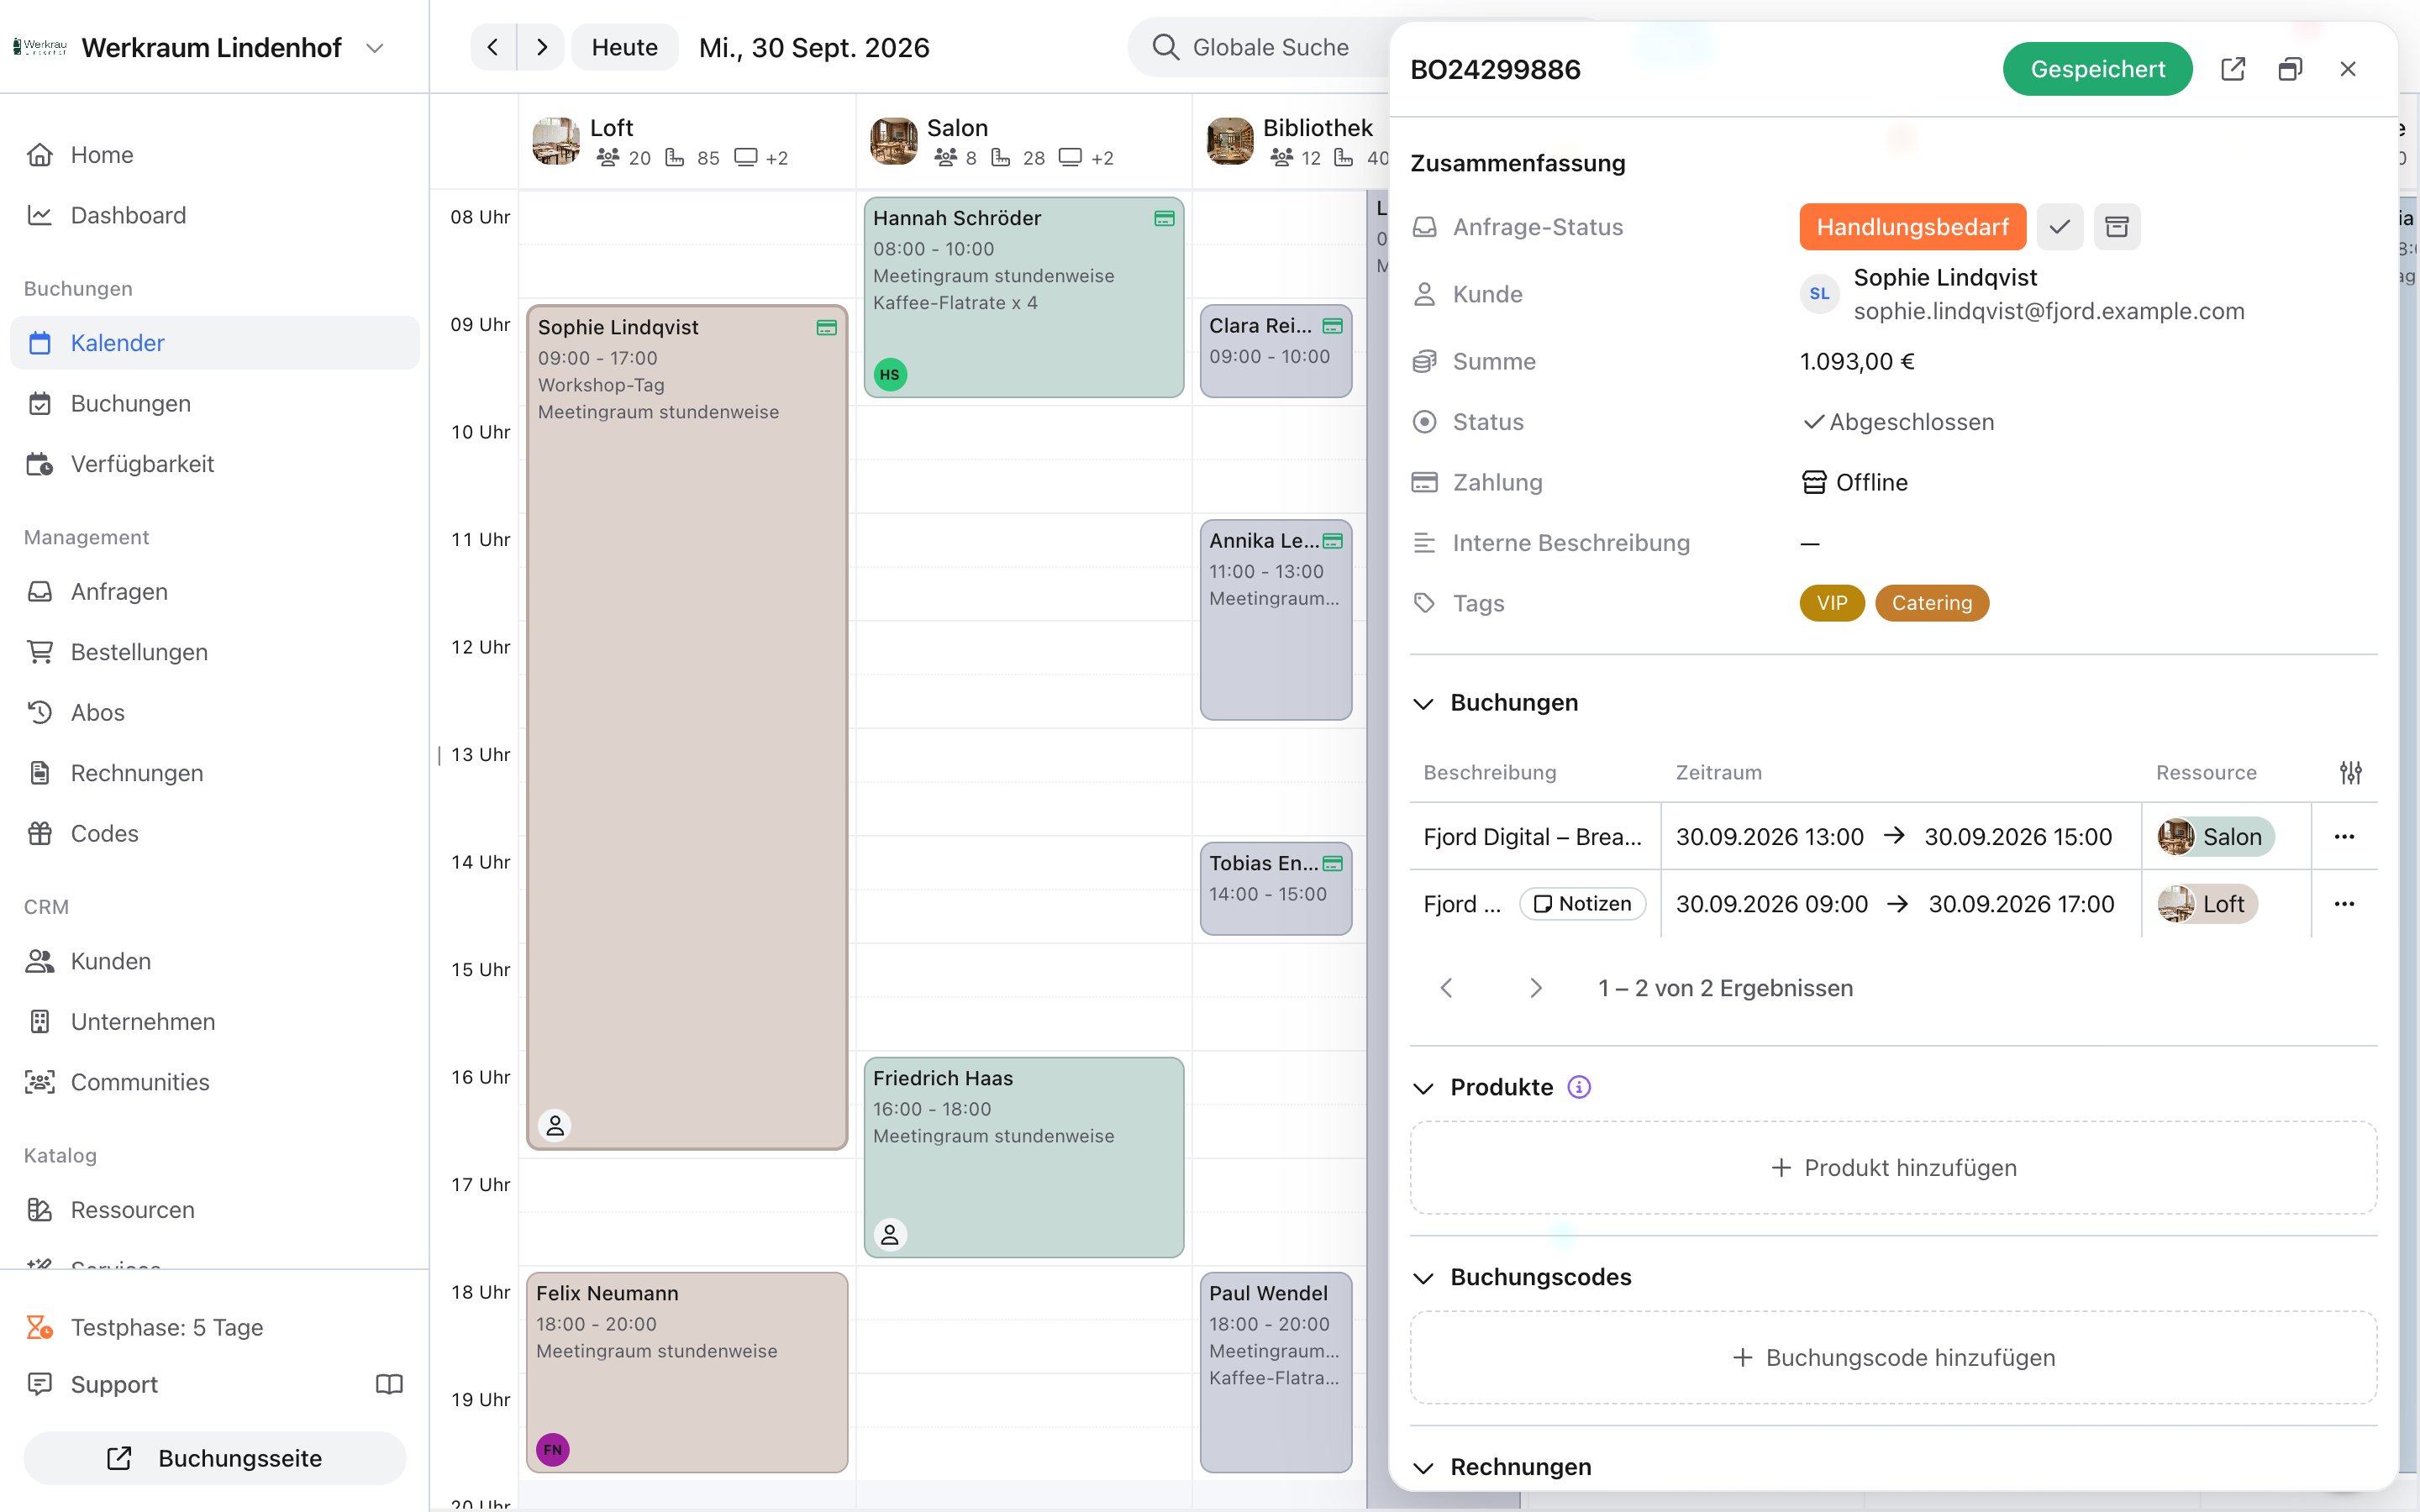
Task: Open more options for Loft booking row
Action: [2344, 904]
